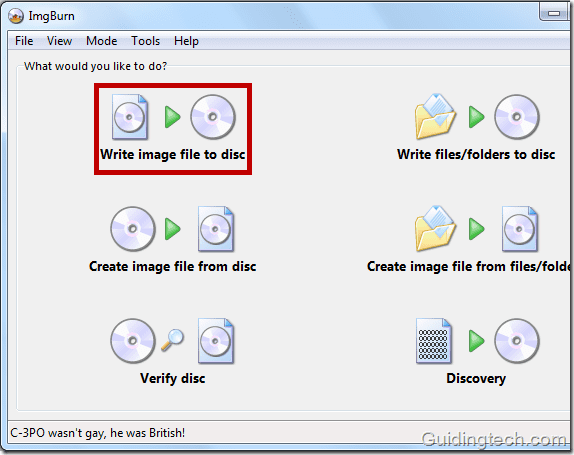The width and height of the screenshot is (574, 455).
Task: Click the Create image file from files/folders label
Action: click(468, 266)
